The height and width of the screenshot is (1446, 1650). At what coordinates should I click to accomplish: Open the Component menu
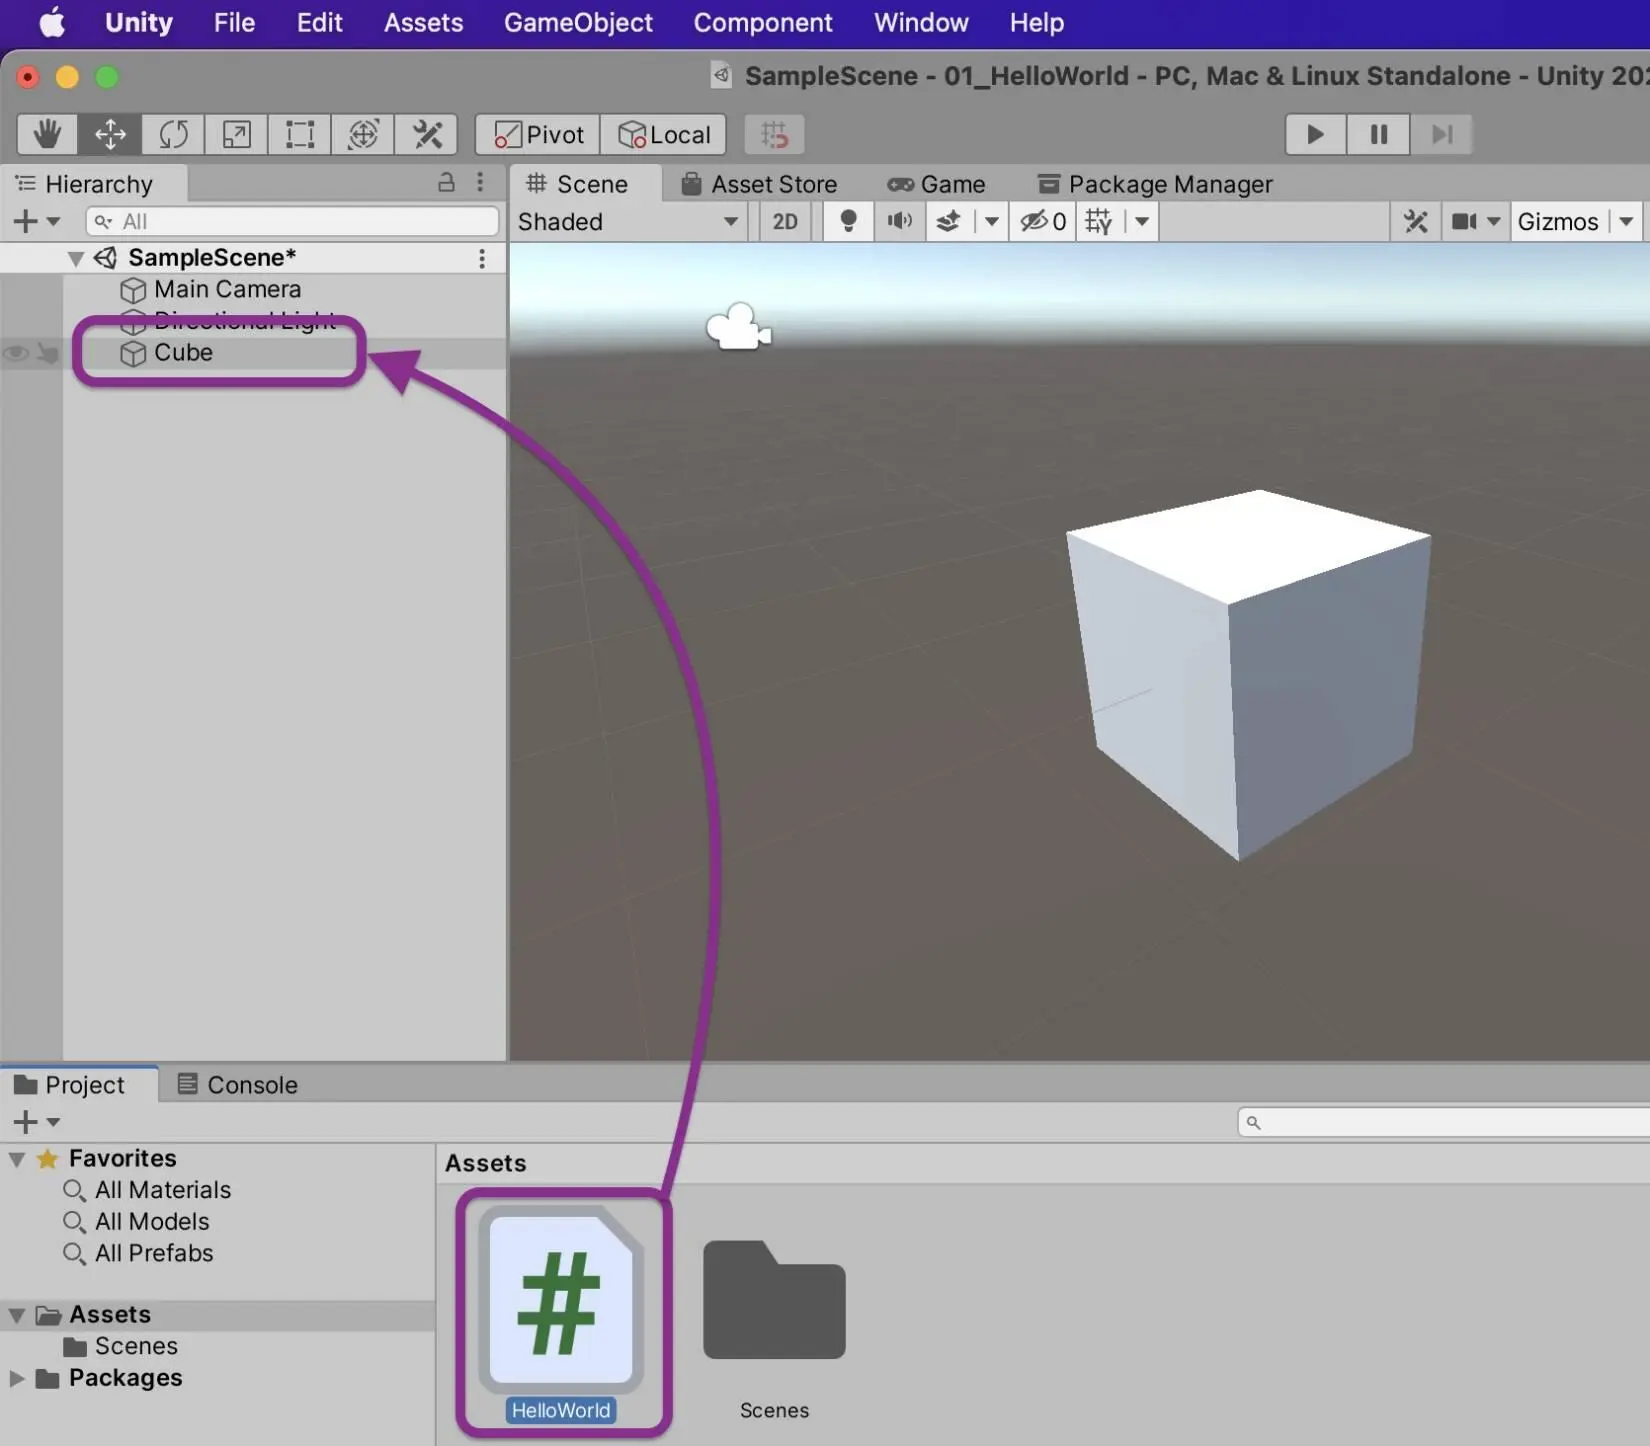click(763, 23)
